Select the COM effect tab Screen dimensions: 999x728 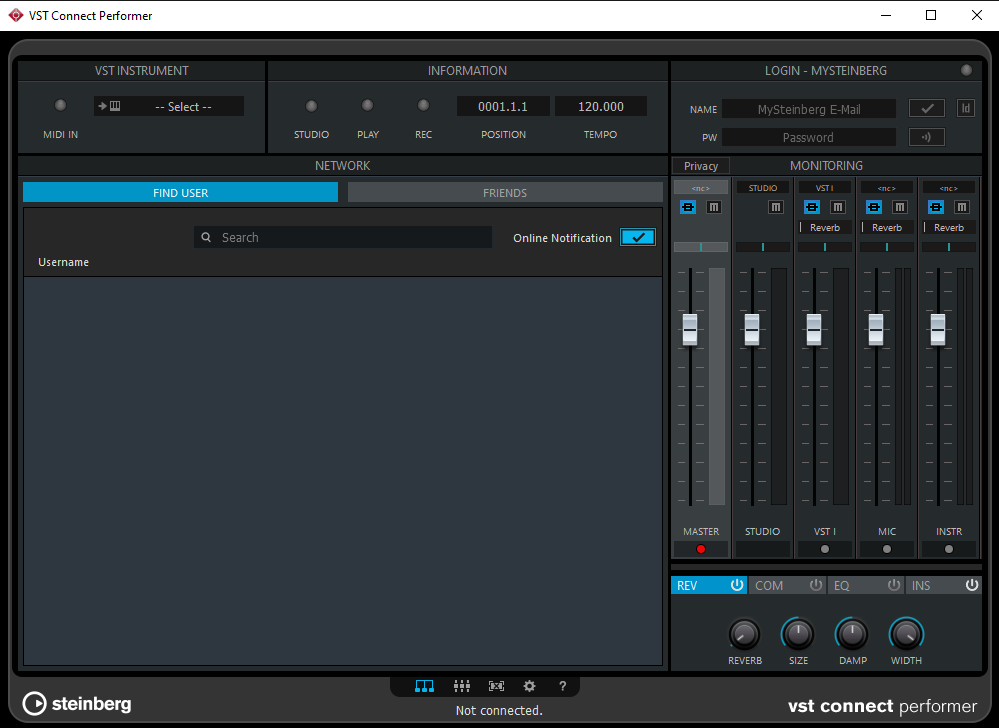(x=787, y=585)
